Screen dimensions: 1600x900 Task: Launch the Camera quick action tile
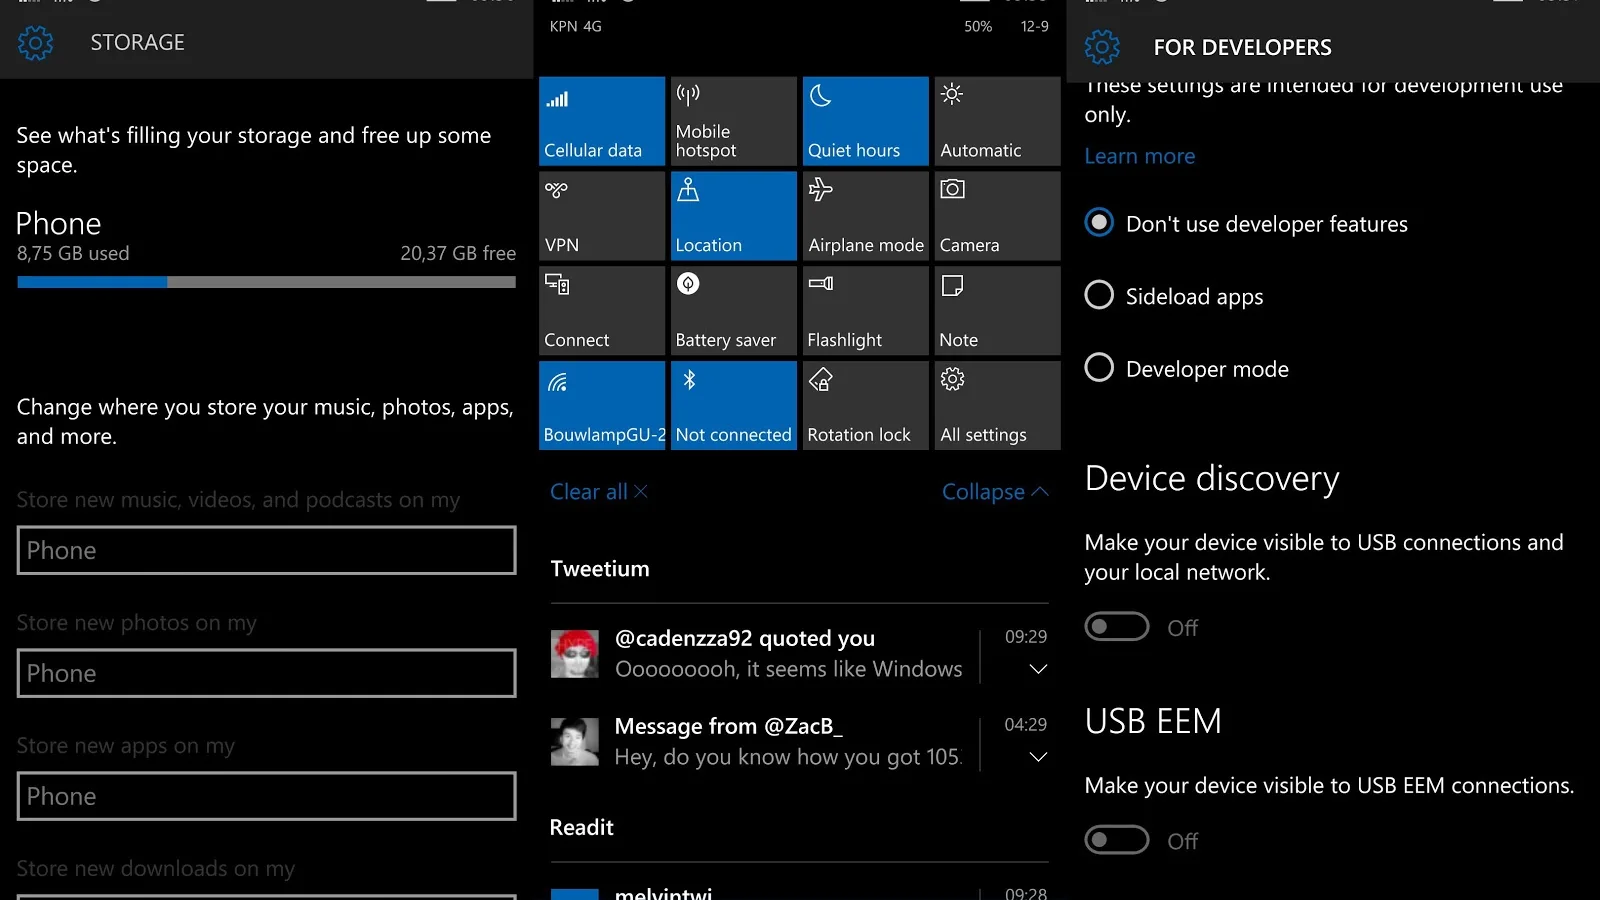[x=997, y=216]
